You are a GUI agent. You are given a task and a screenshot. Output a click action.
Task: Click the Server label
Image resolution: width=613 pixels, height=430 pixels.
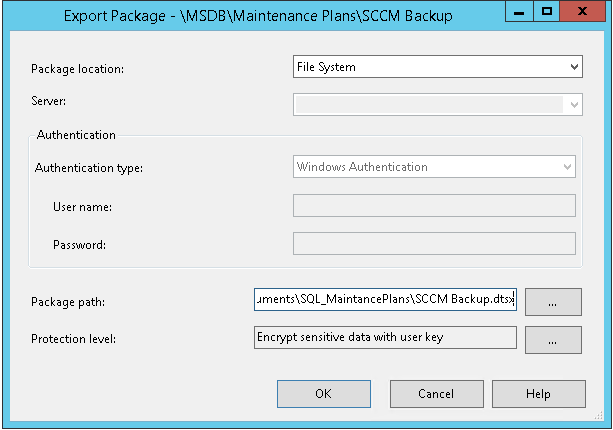(x=48, y=101)
